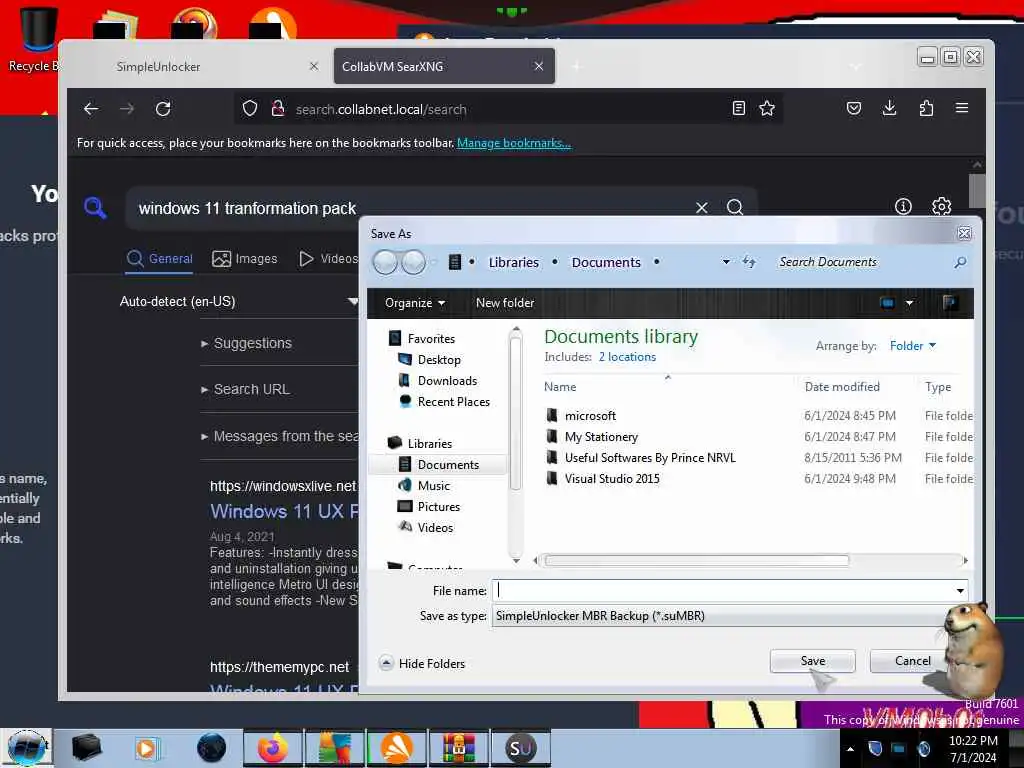
Task: Open the Firefox downloads panel
Action: click(889, 108)
